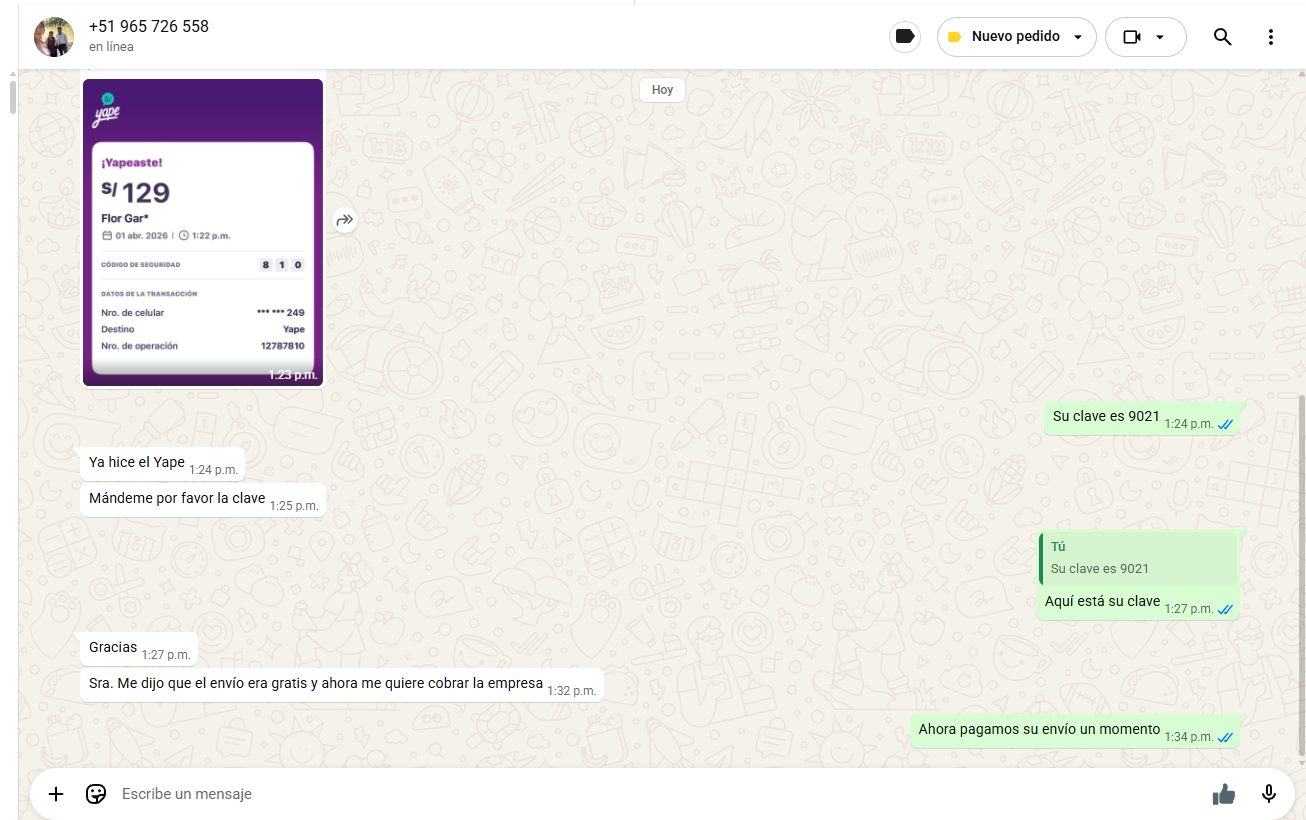Open the Yape payment receipt image
This screenshot has height=820, width=1306.
coord(203,232)
